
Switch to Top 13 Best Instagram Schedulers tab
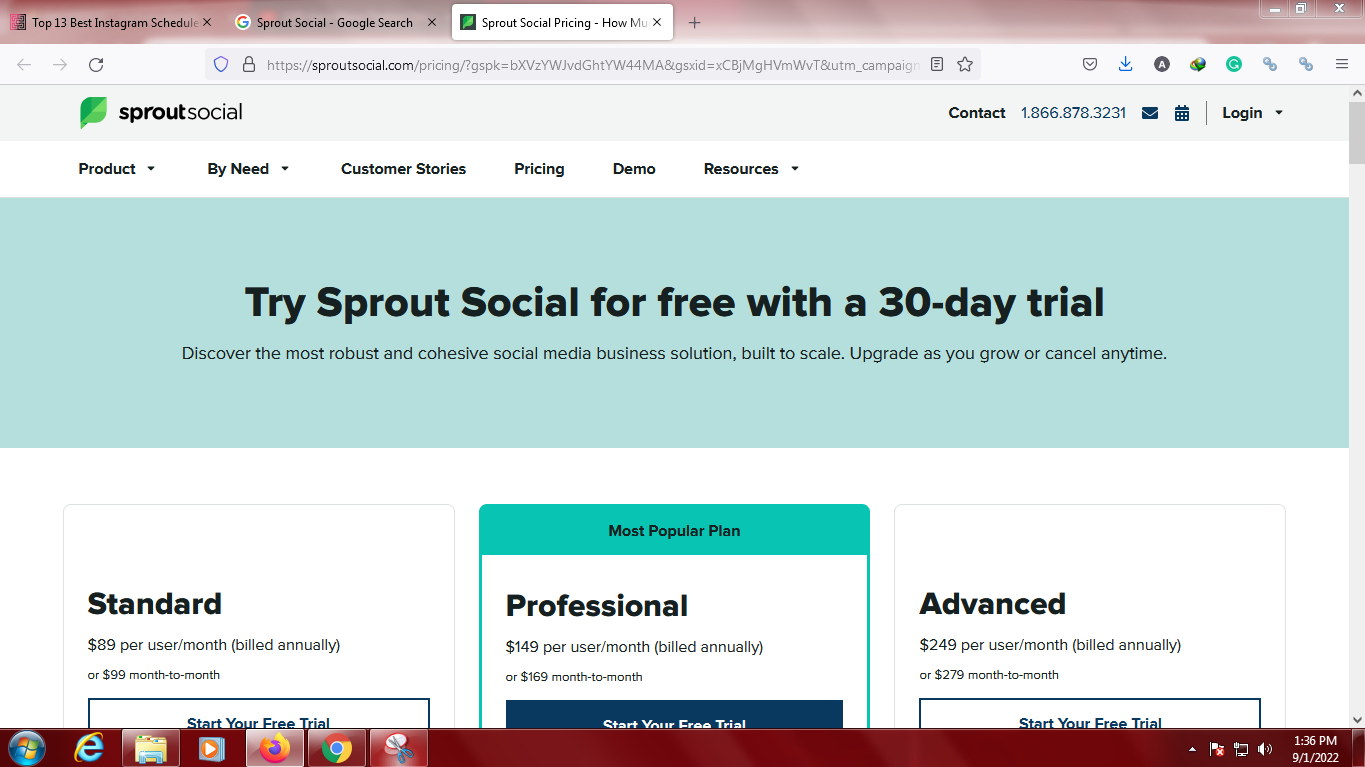pyautogui.click(x=110, y=22)
